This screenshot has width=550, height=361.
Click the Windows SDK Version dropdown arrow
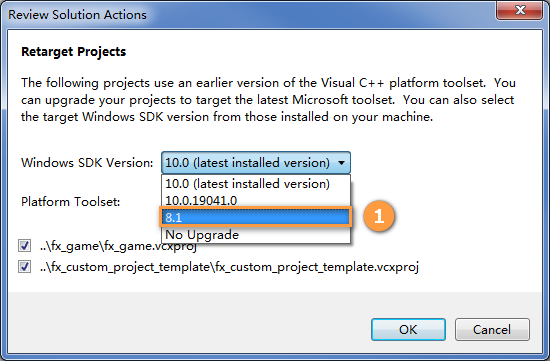point(341,163)
